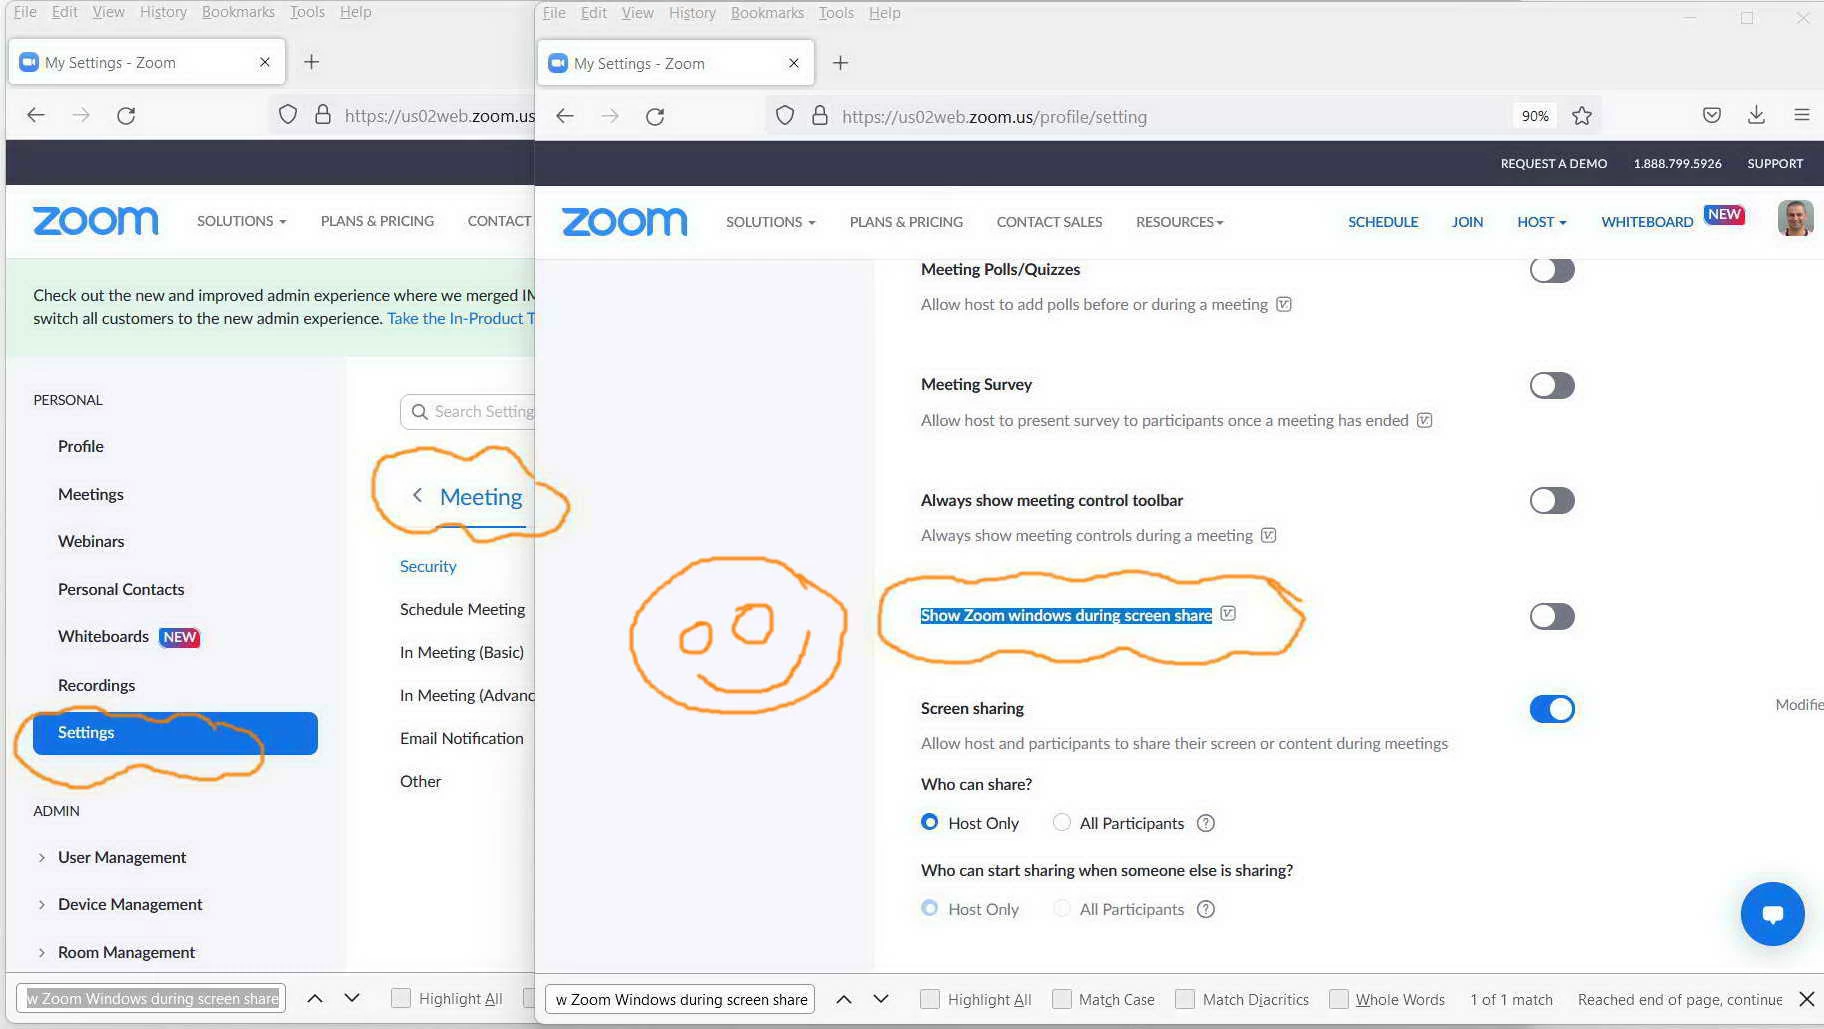Reload page in back browser window

[126, 115]
